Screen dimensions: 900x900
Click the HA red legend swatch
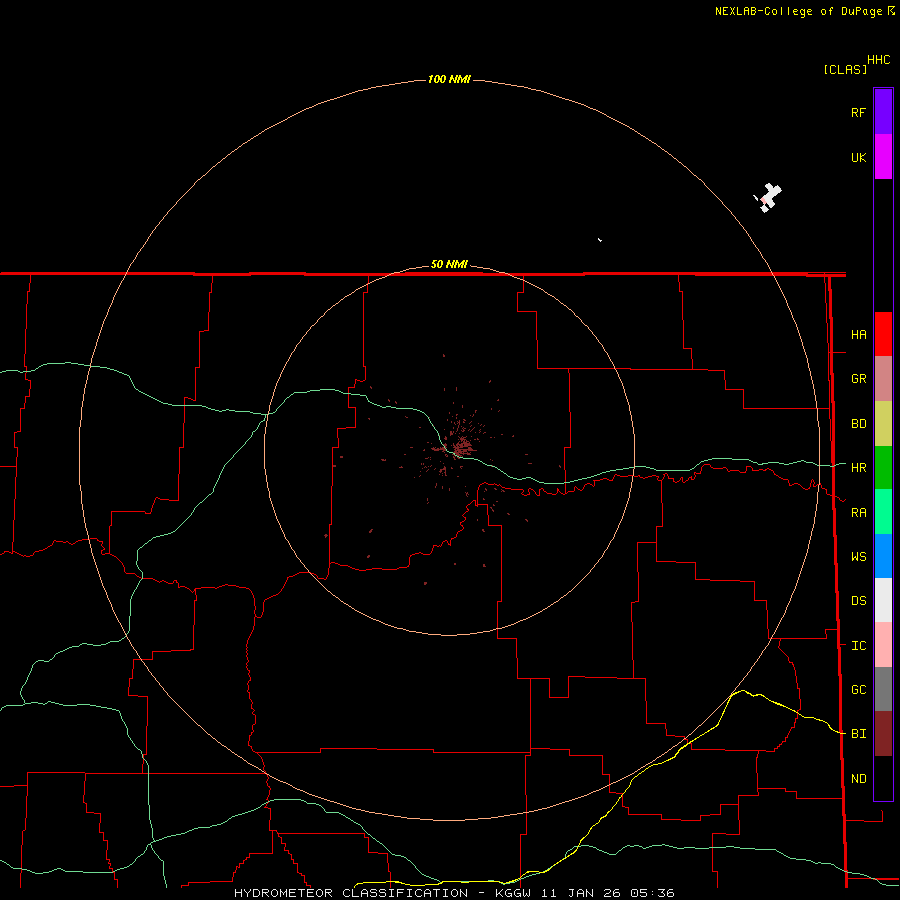coord(883,334)
